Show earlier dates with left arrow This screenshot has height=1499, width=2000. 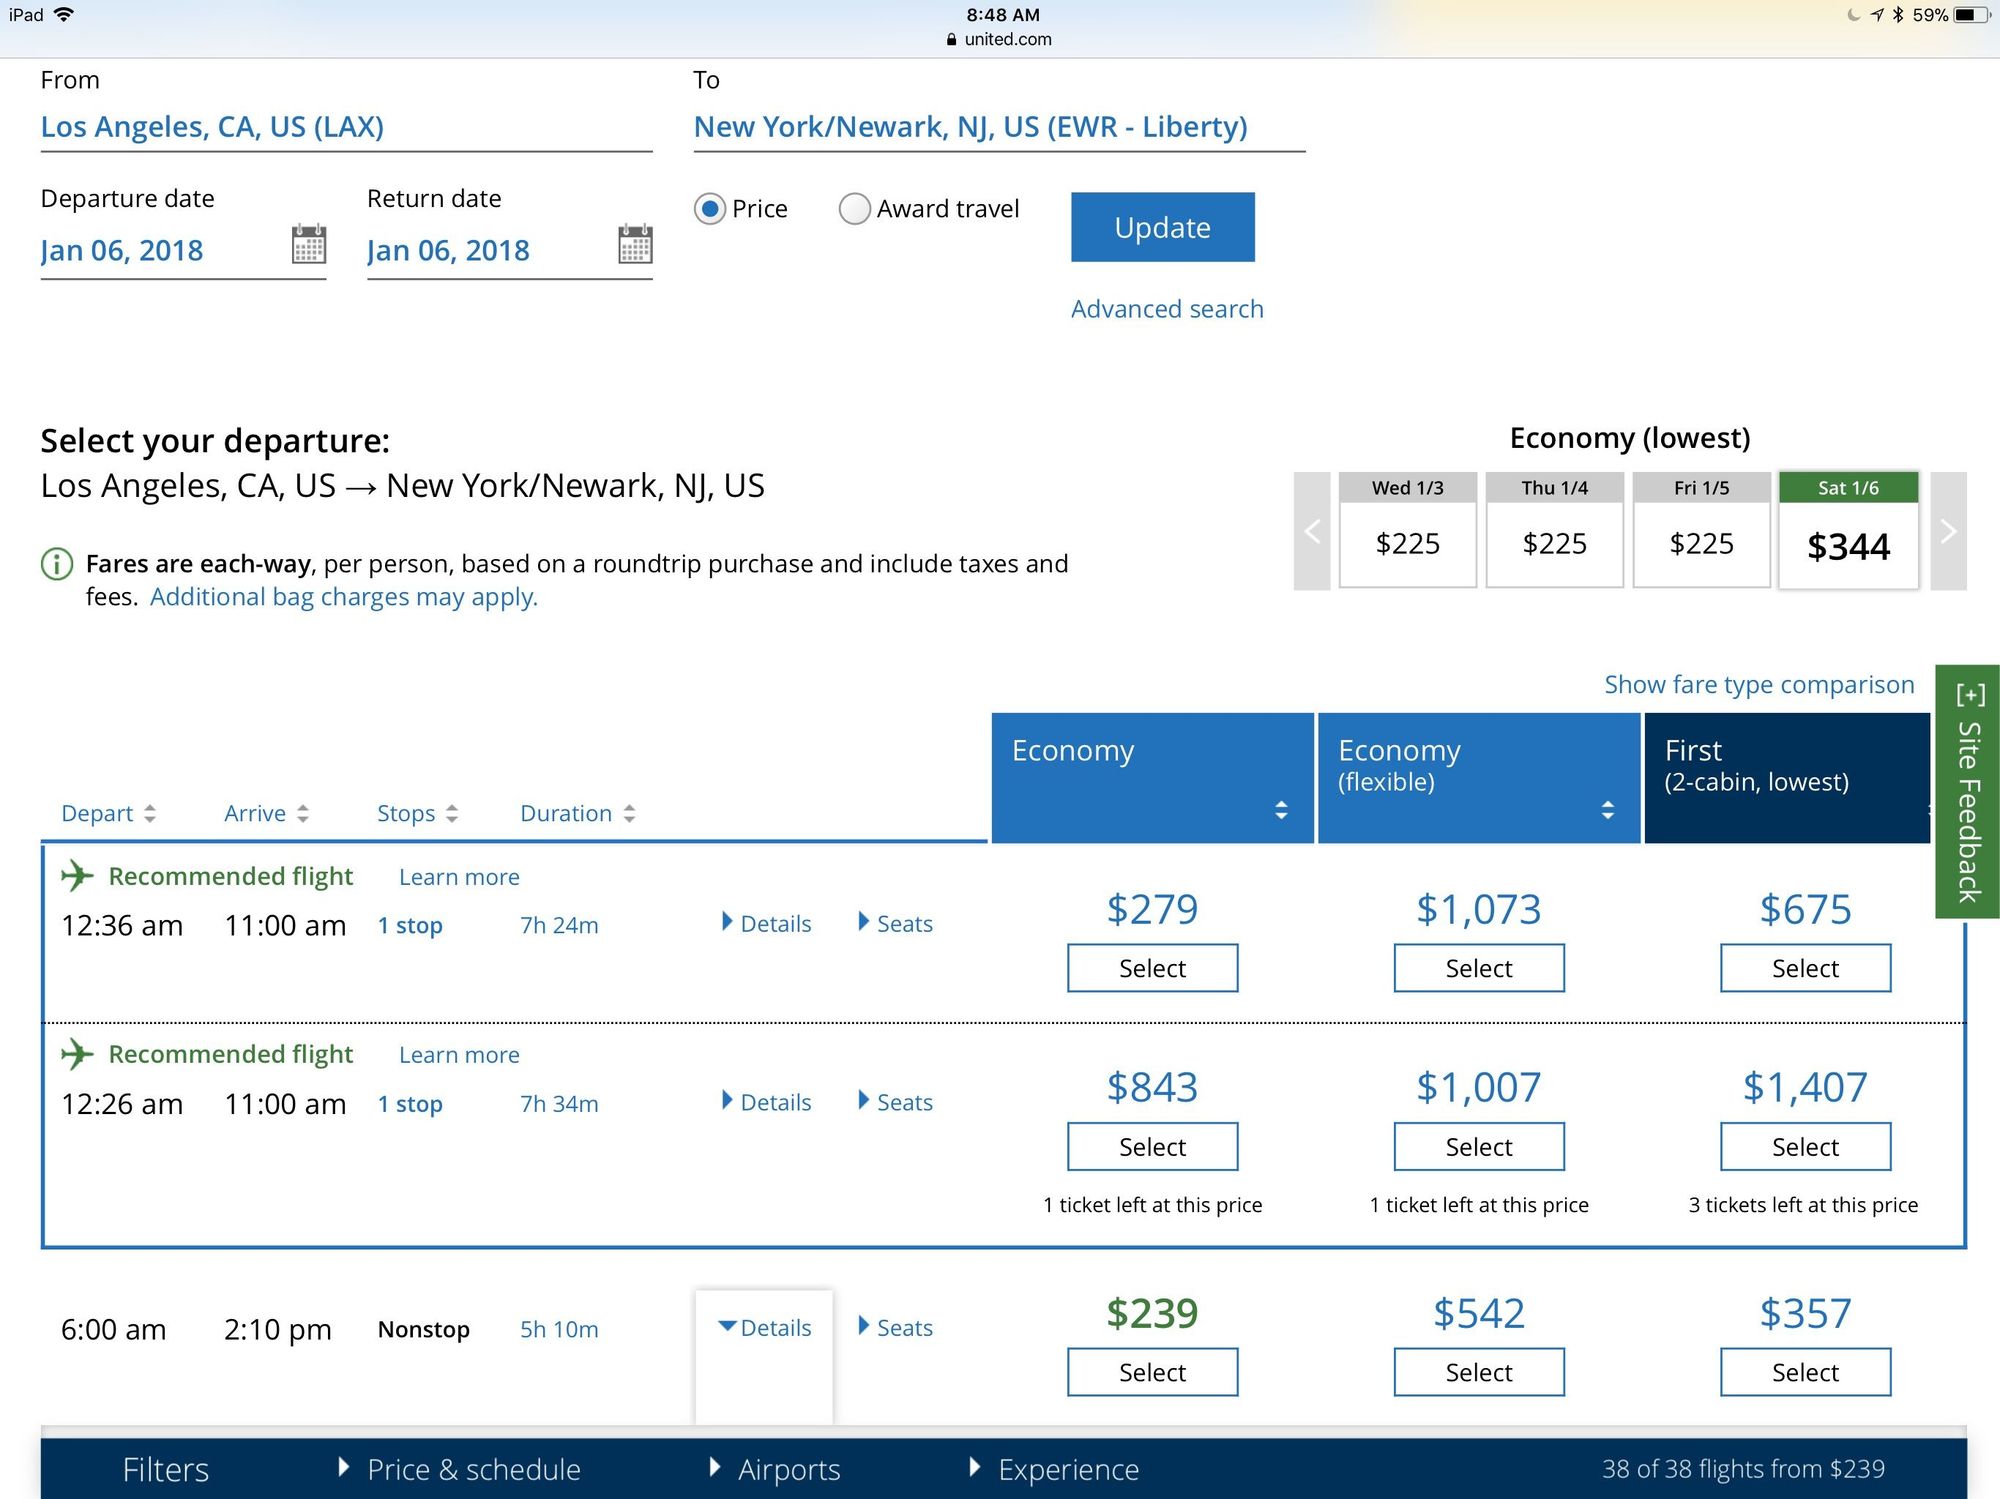coord(1312,531)
